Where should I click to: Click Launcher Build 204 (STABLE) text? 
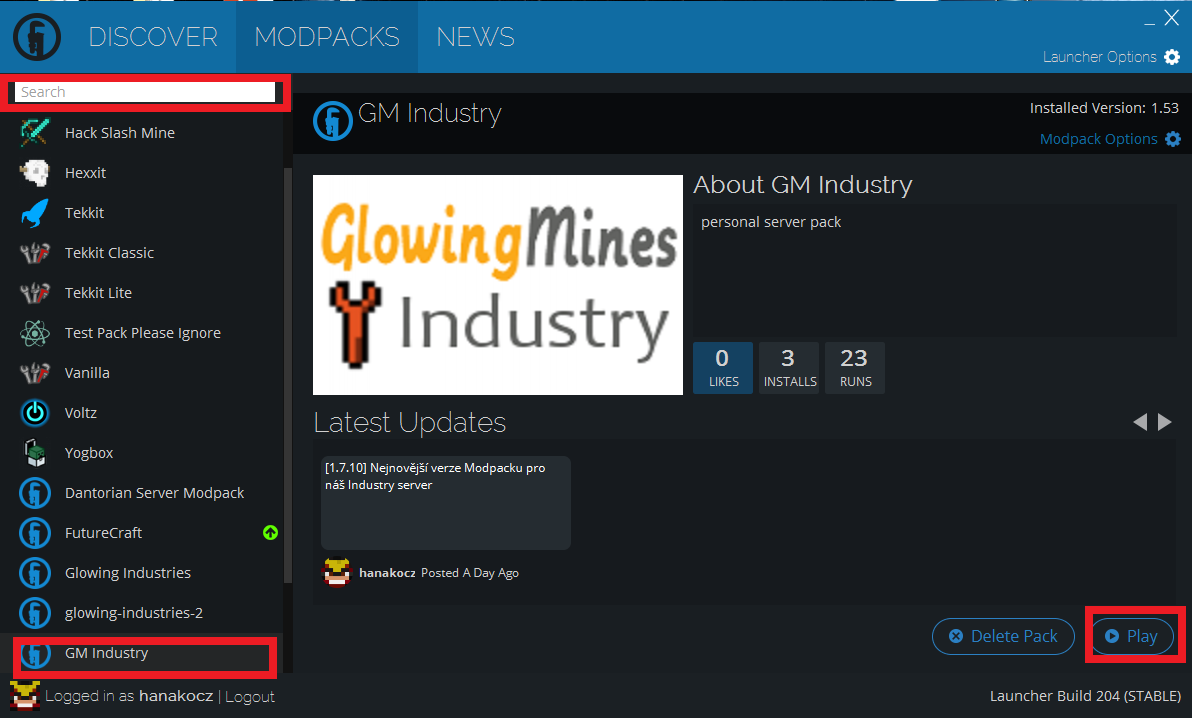pyautogui.click(x=1085, y=696)
